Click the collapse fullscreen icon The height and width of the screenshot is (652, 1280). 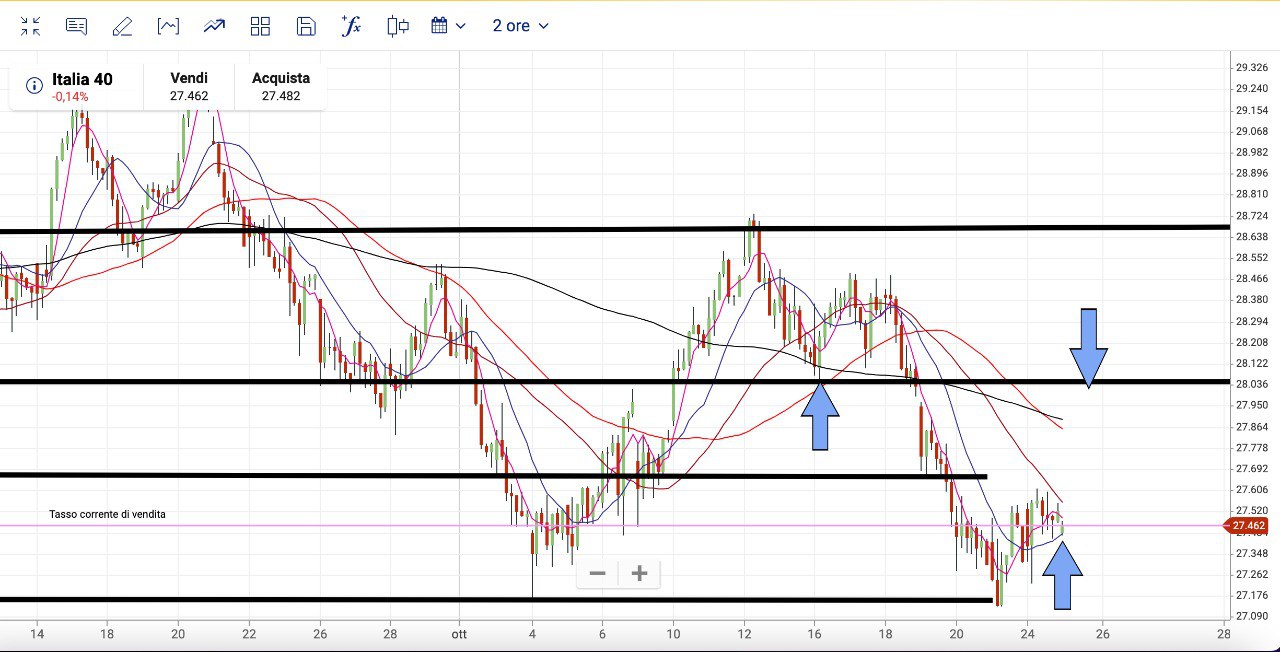[31, 26]
